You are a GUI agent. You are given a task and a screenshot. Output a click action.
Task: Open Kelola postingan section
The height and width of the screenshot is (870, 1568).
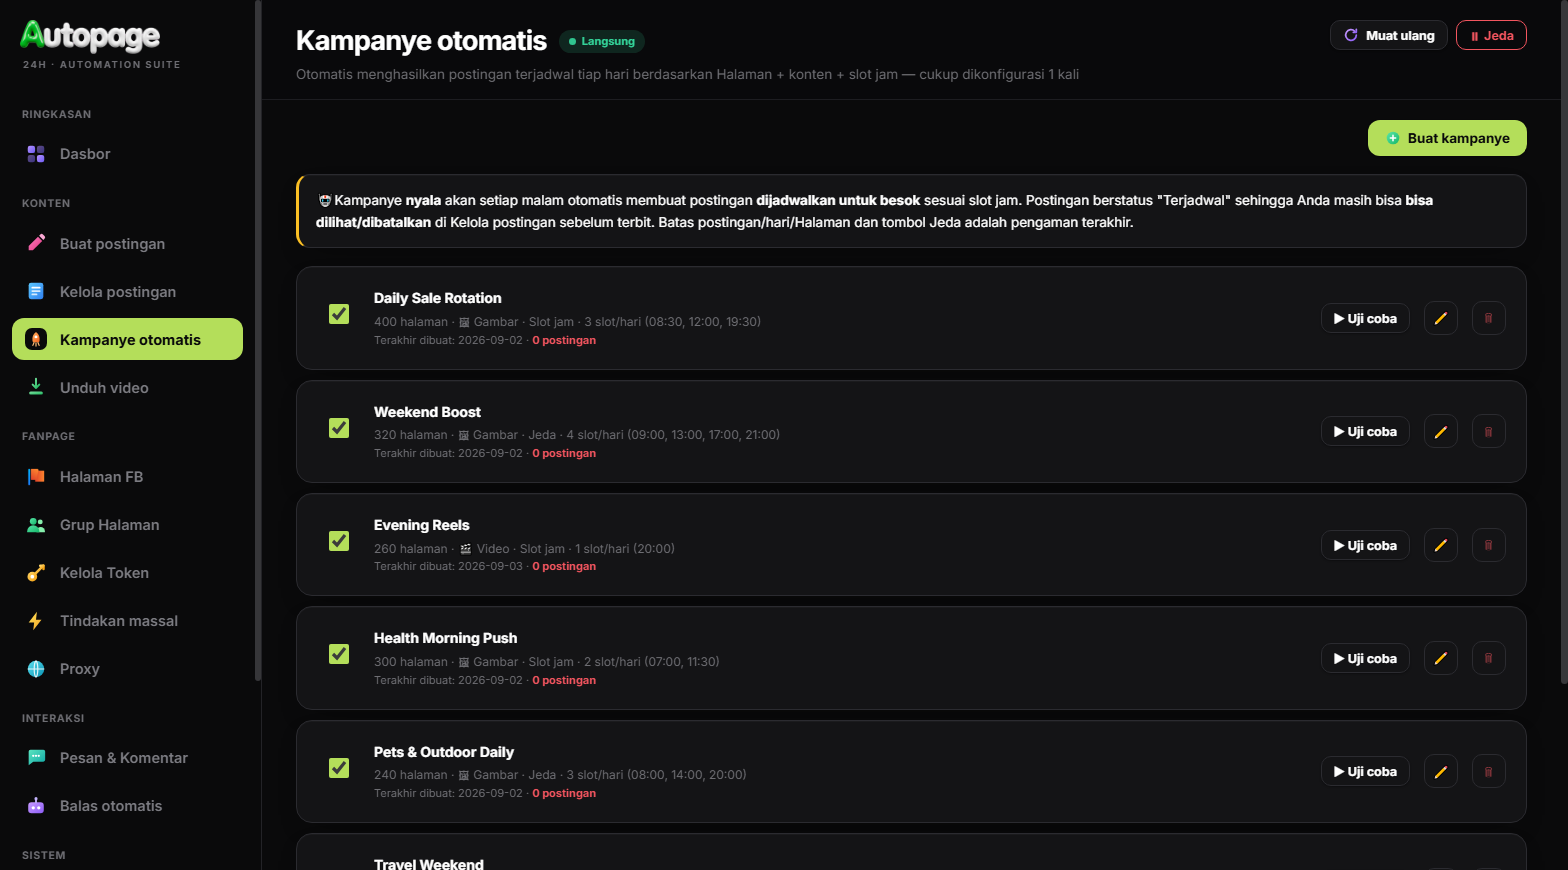point(127,292)
